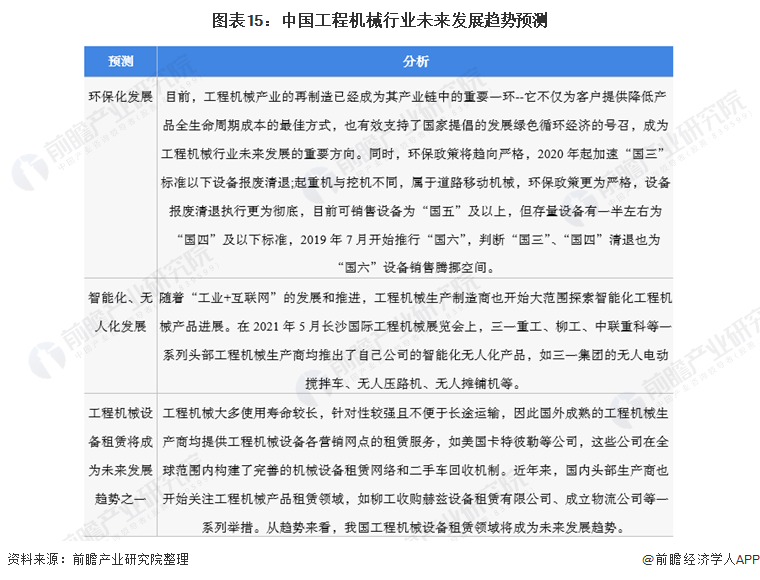The image size is (760, 580).
Task: Click the 智能化、无人化发展 row label
Action: click(x=121, y=312)
